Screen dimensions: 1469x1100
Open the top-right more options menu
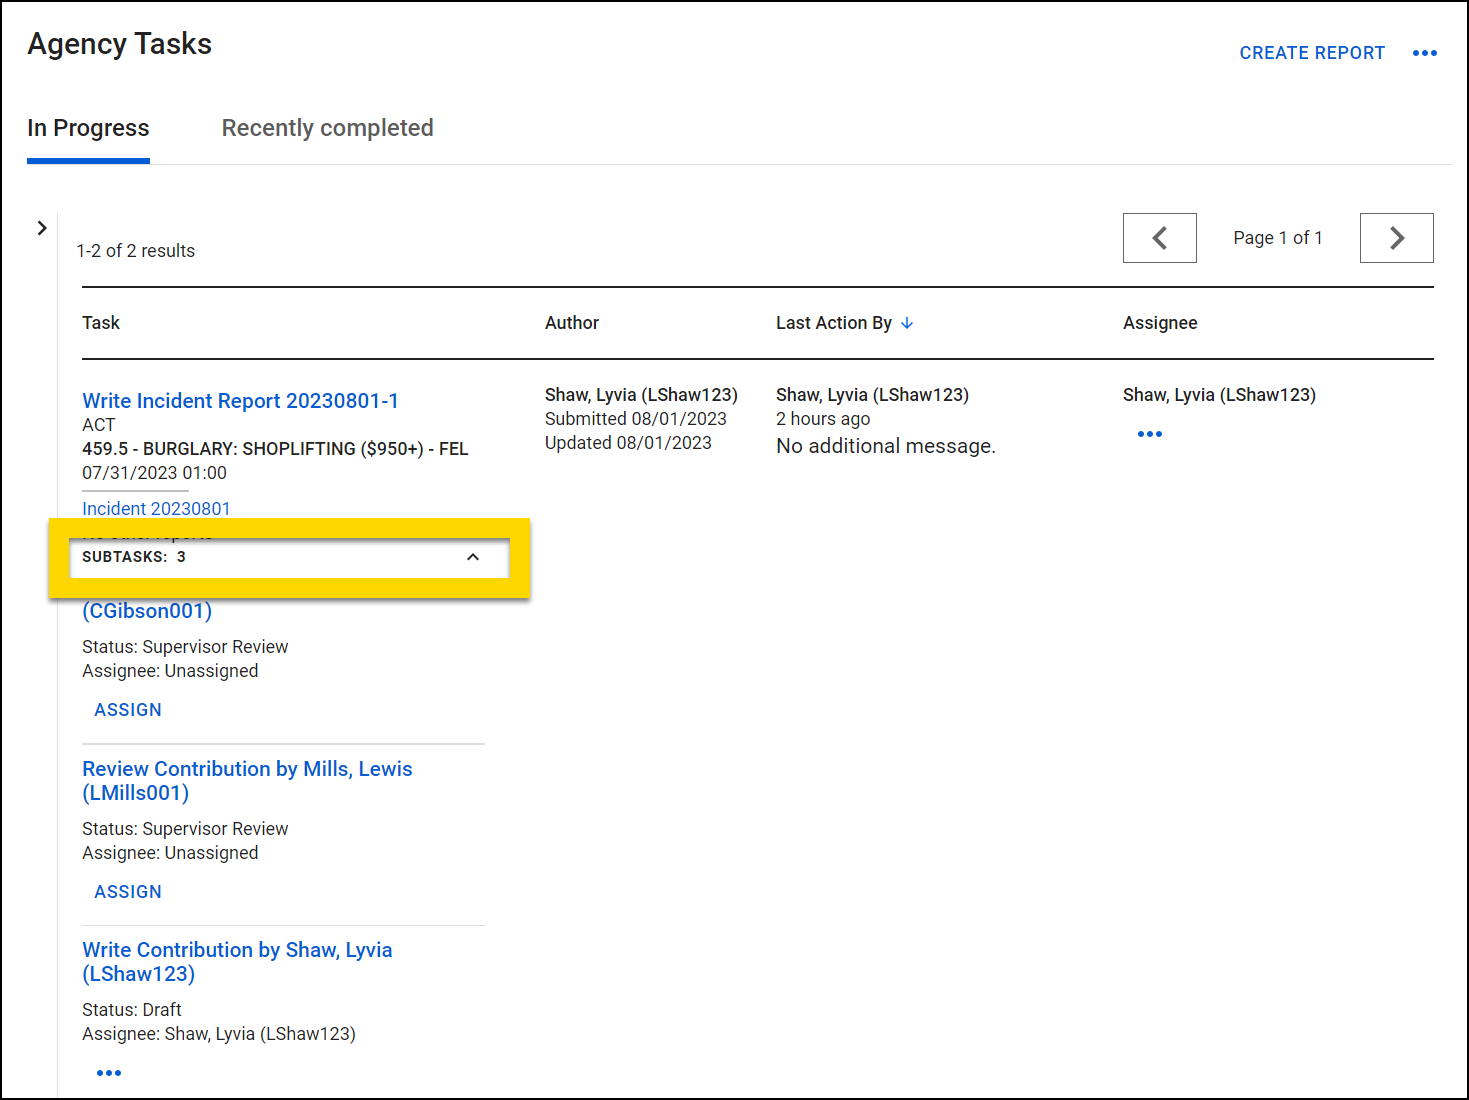pos(1424,53)
